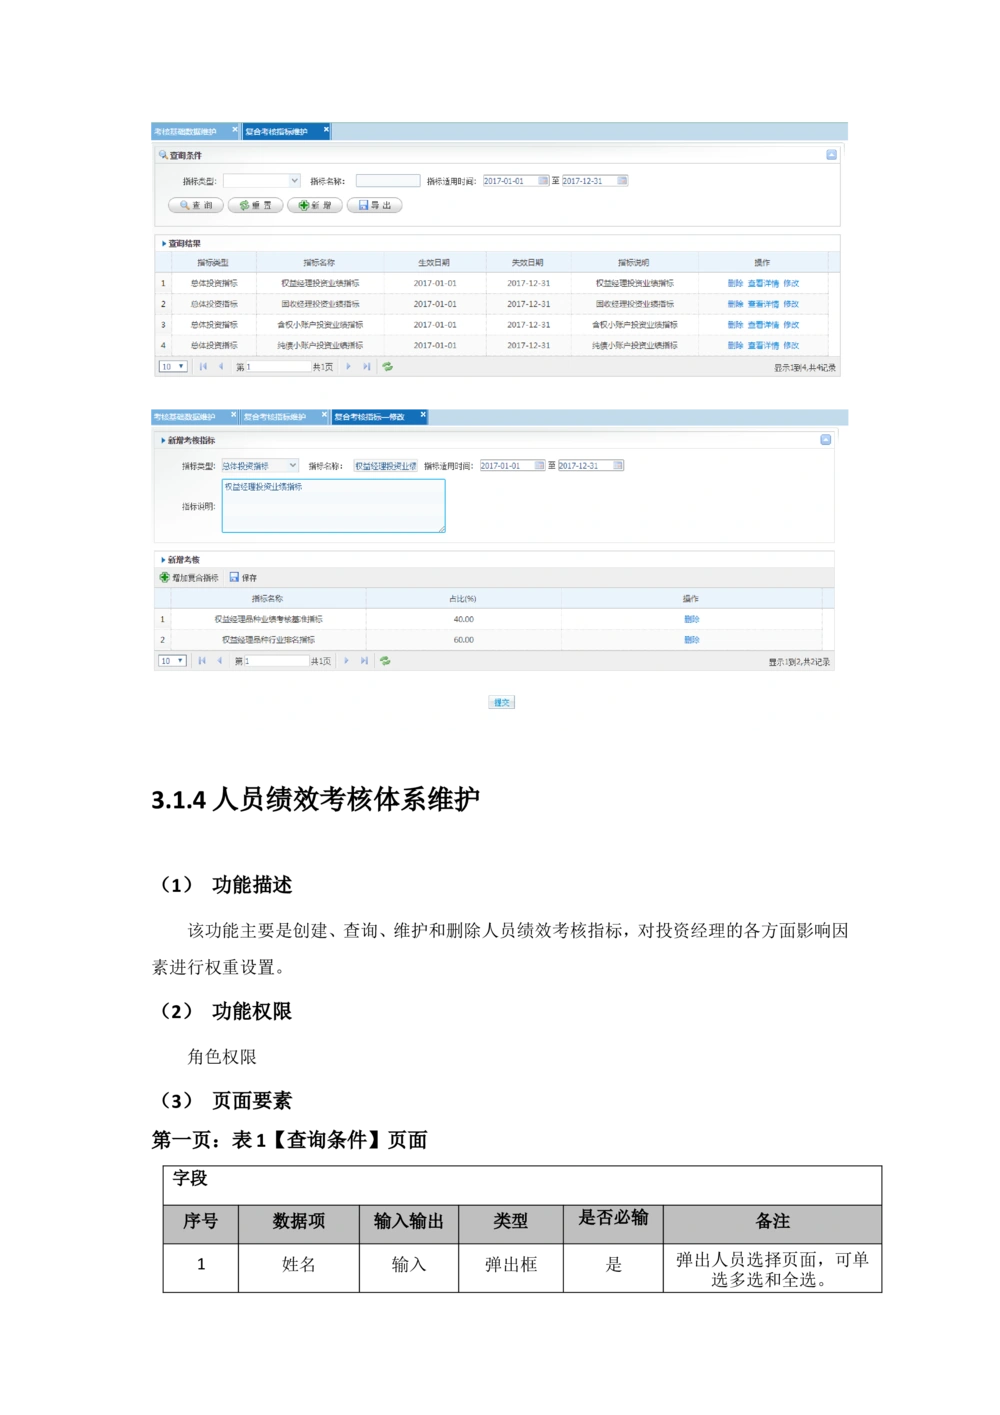The height and width of the screenshot is (1415, 1000).
Task: Refresh the 查询结果 table
Action: click(x=387, y=367)
